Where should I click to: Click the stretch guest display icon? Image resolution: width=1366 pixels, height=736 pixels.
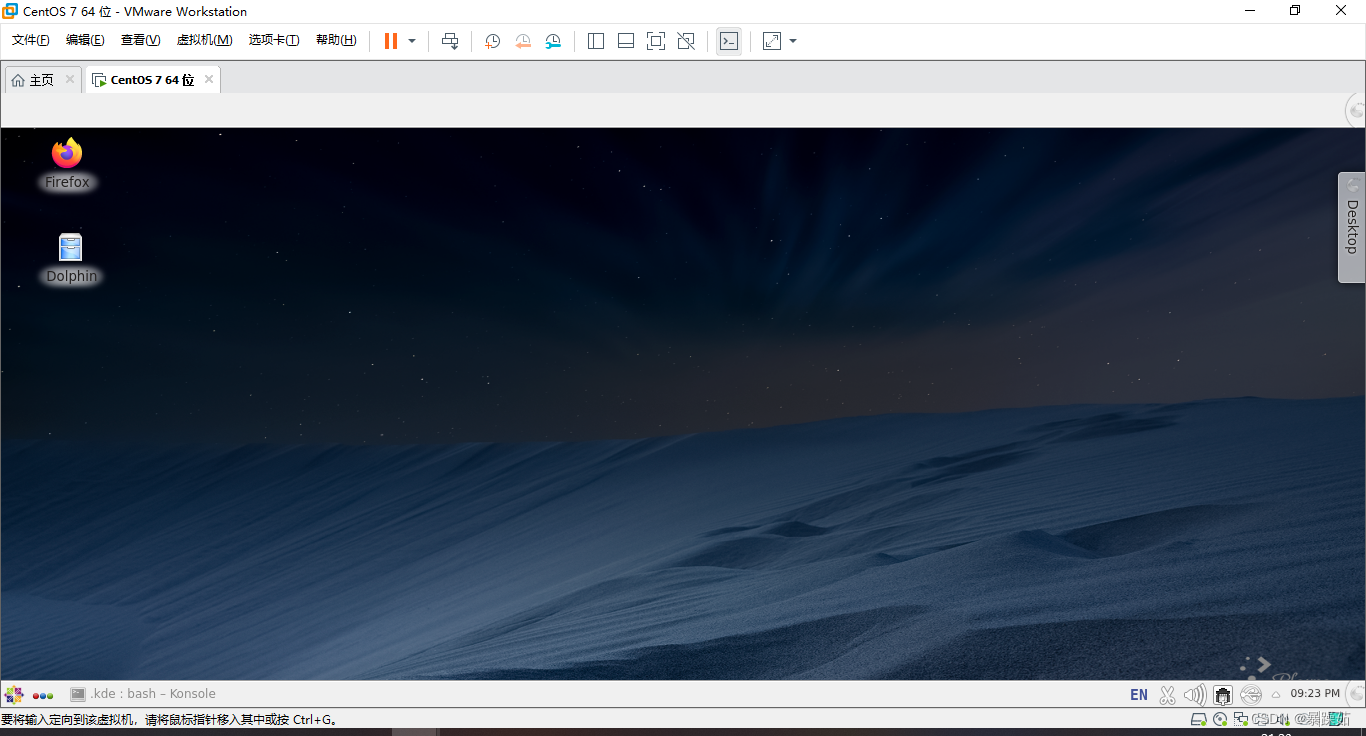pyautogui.click(x=772, y=41)
